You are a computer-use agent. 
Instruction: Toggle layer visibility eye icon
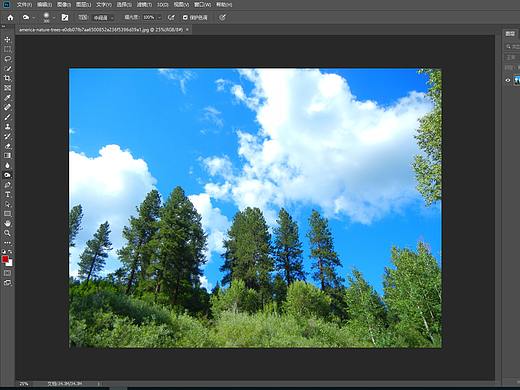tap(508, 80)
